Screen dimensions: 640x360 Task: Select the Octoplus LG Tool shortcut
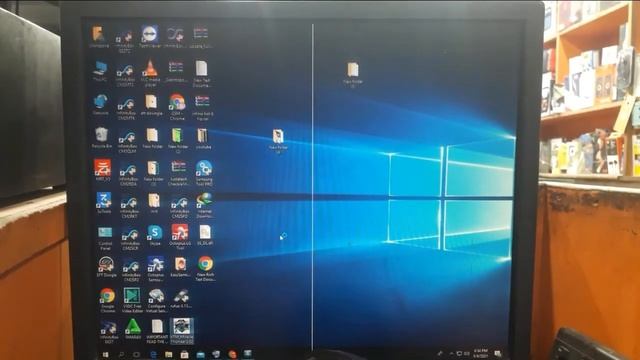coord(180,236)
